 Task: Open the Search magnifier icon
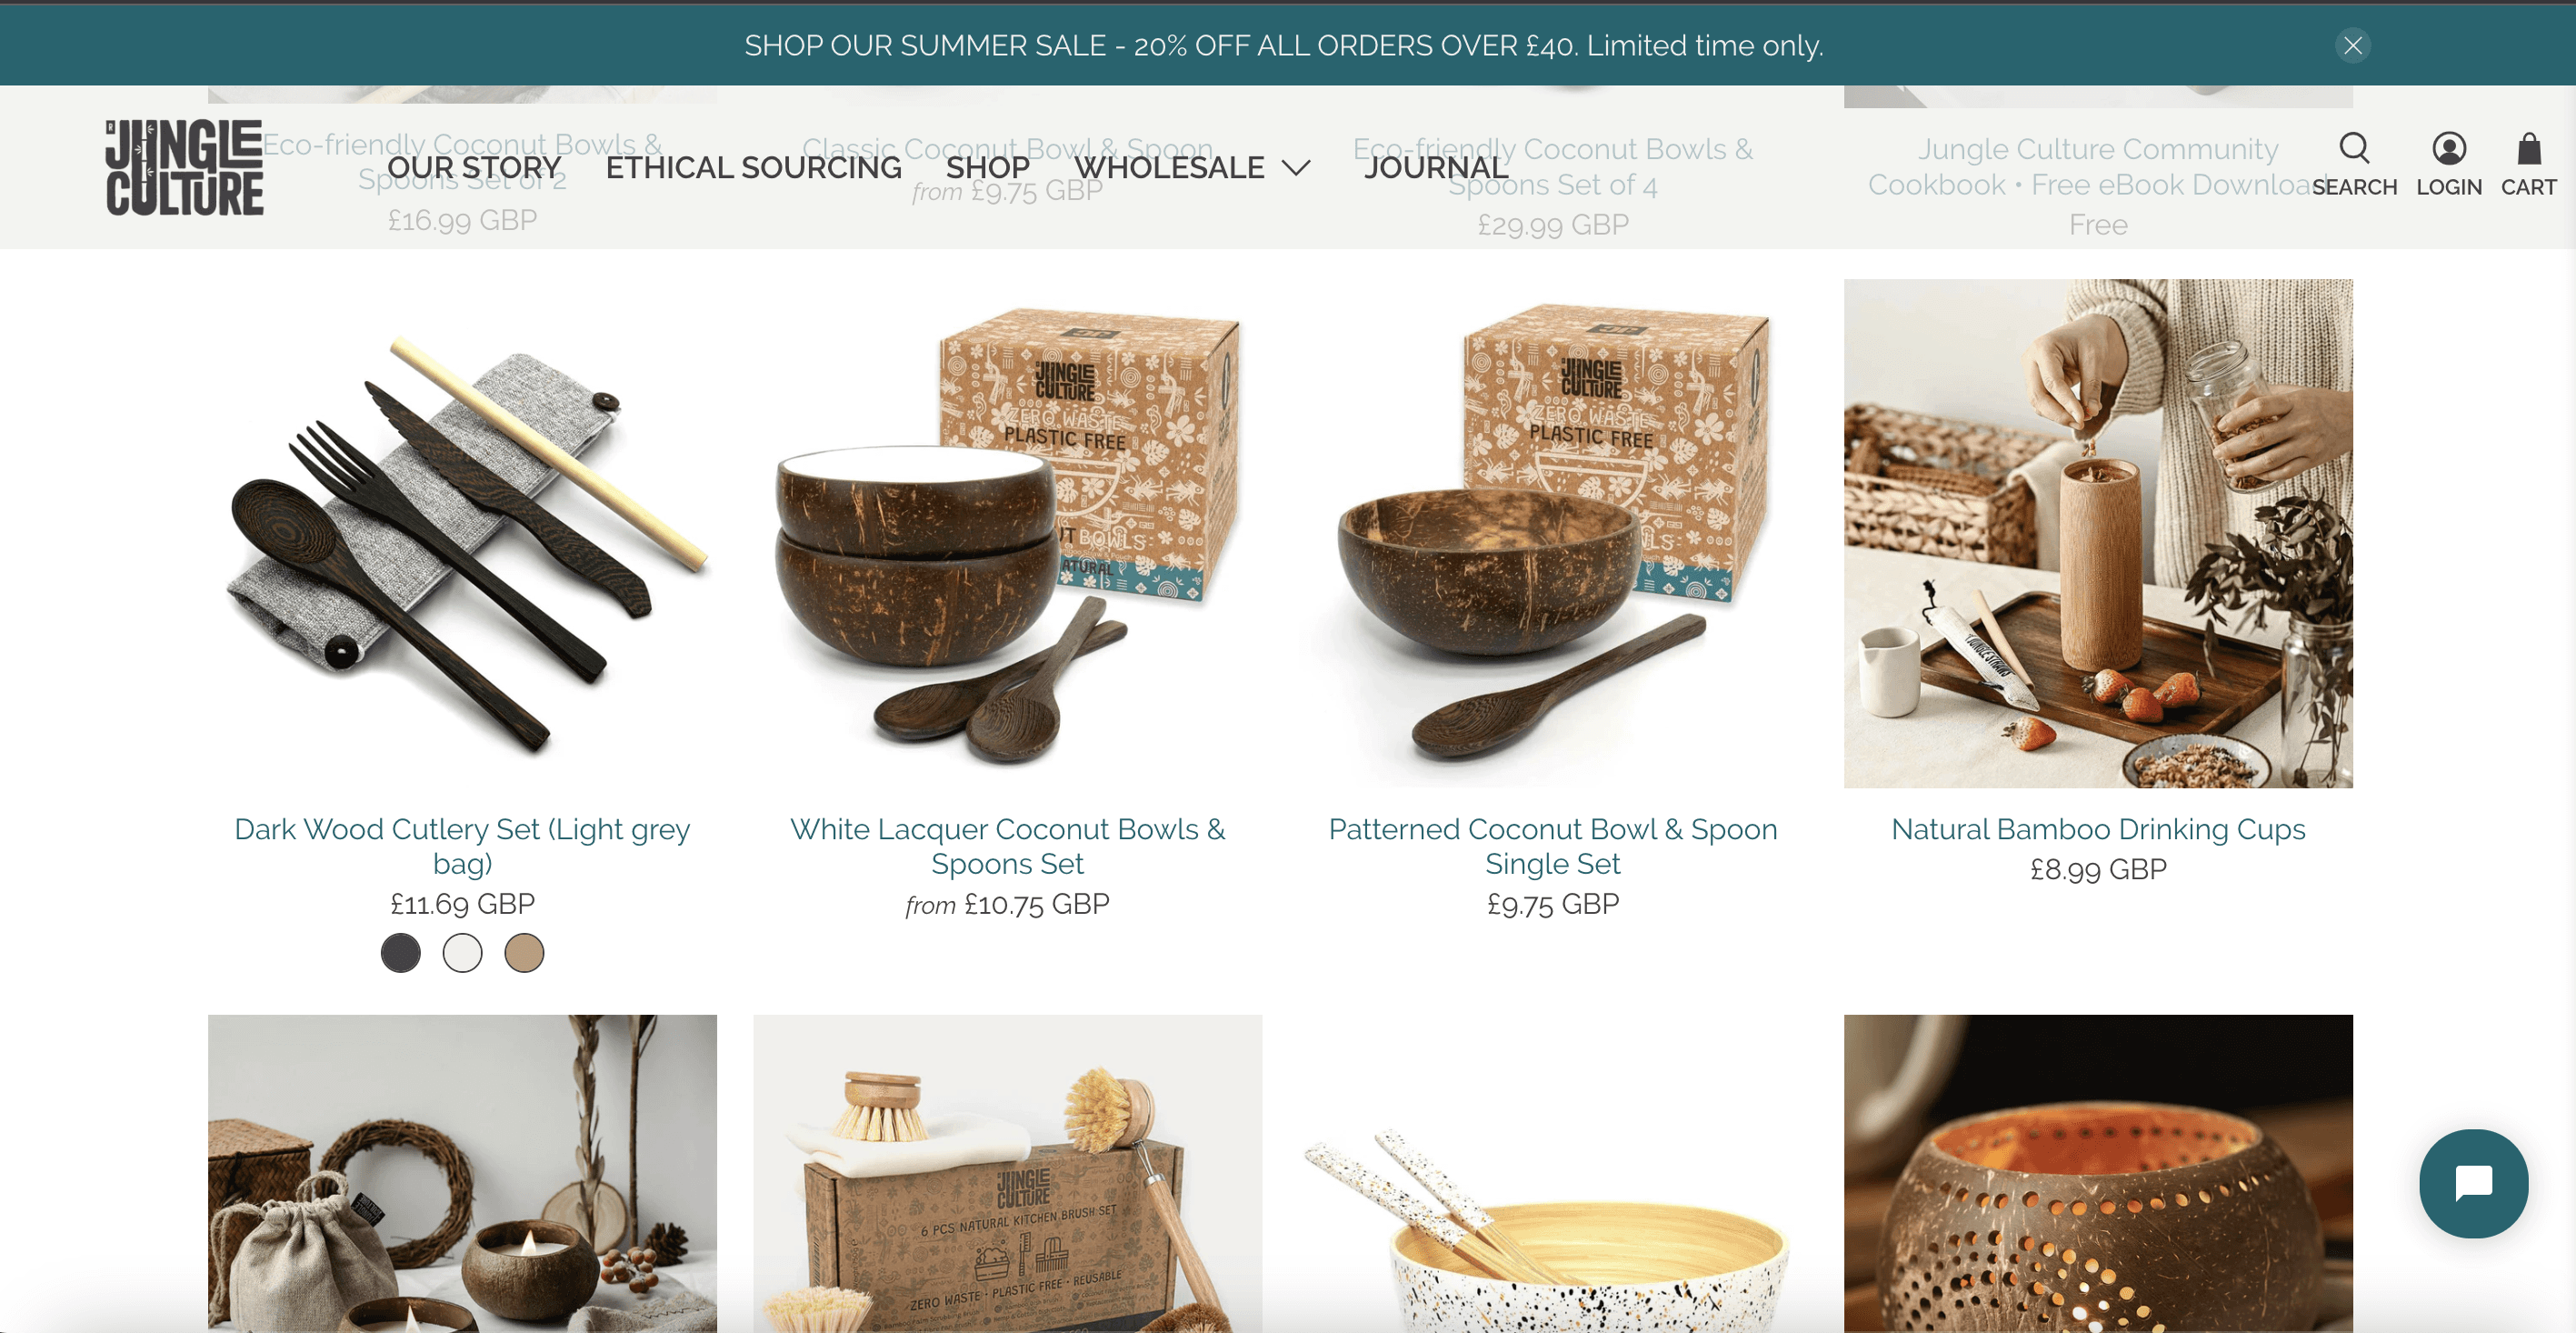[2354, 149]
